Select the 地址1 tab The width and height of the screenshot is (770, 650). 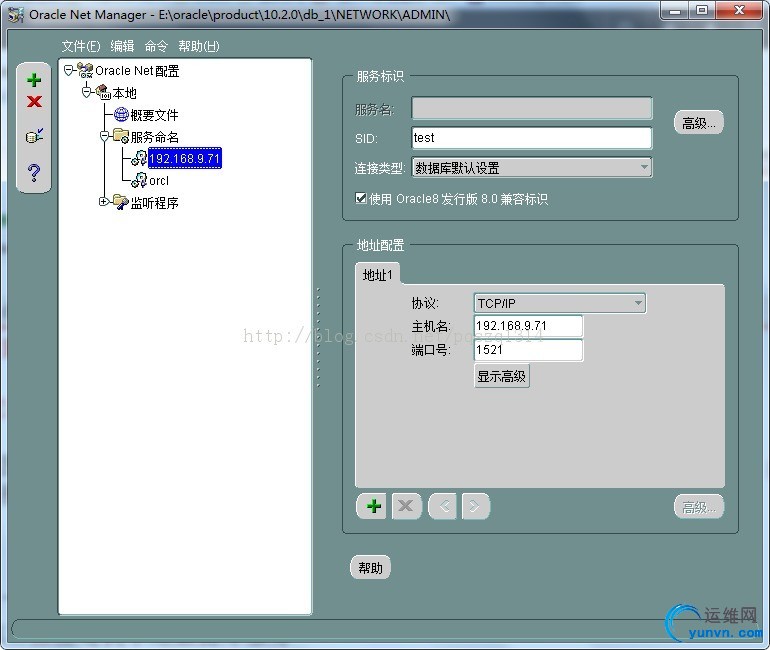coord(377,274)
